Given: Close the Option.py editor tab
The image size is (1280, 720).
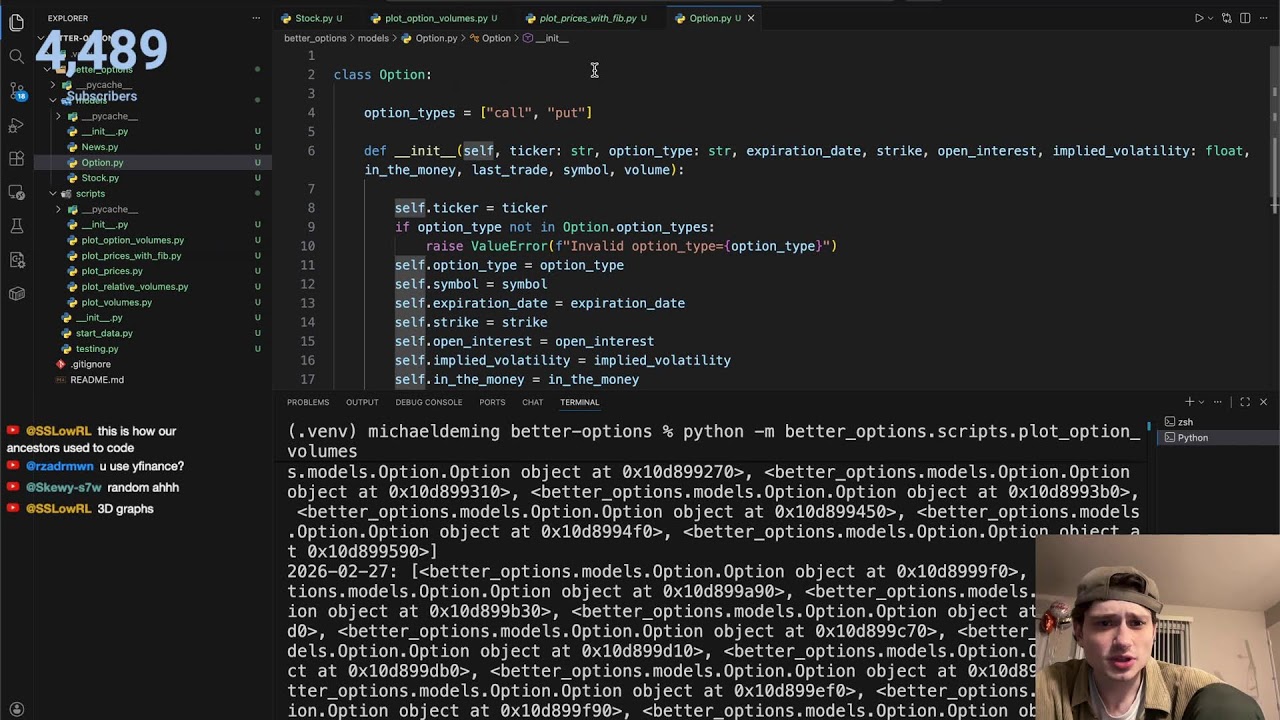Looking at the screenshot, I should tap(750, 18).
